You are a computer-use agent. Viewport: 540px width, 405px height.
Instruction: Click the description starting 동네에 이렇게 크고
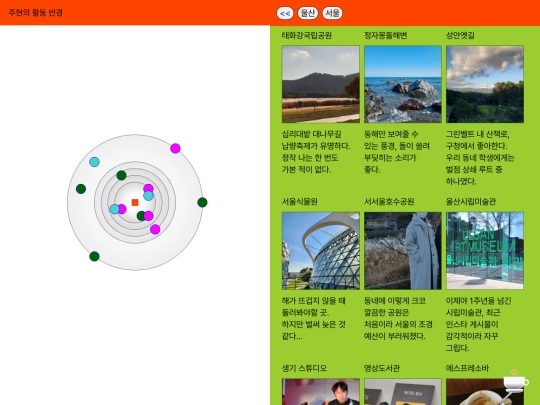pos(398,319)
